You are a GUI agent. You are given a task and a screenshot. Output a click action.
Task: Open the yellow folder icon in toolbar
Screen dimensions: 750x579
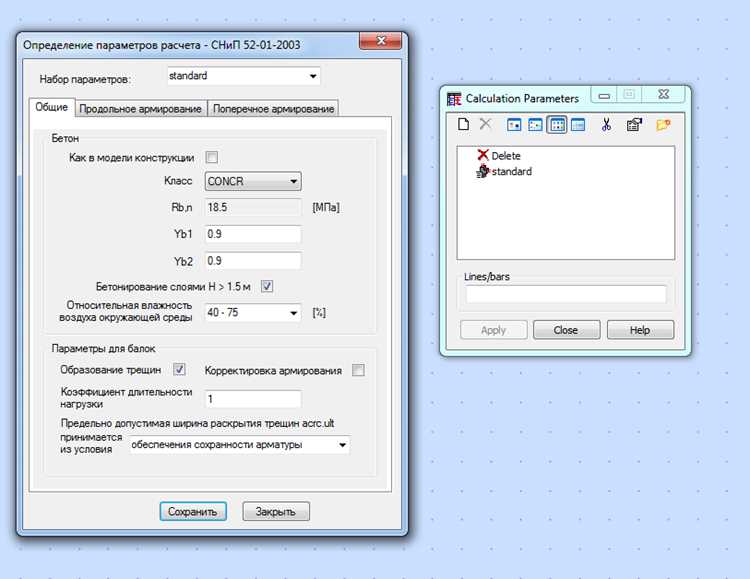point(663,125)
